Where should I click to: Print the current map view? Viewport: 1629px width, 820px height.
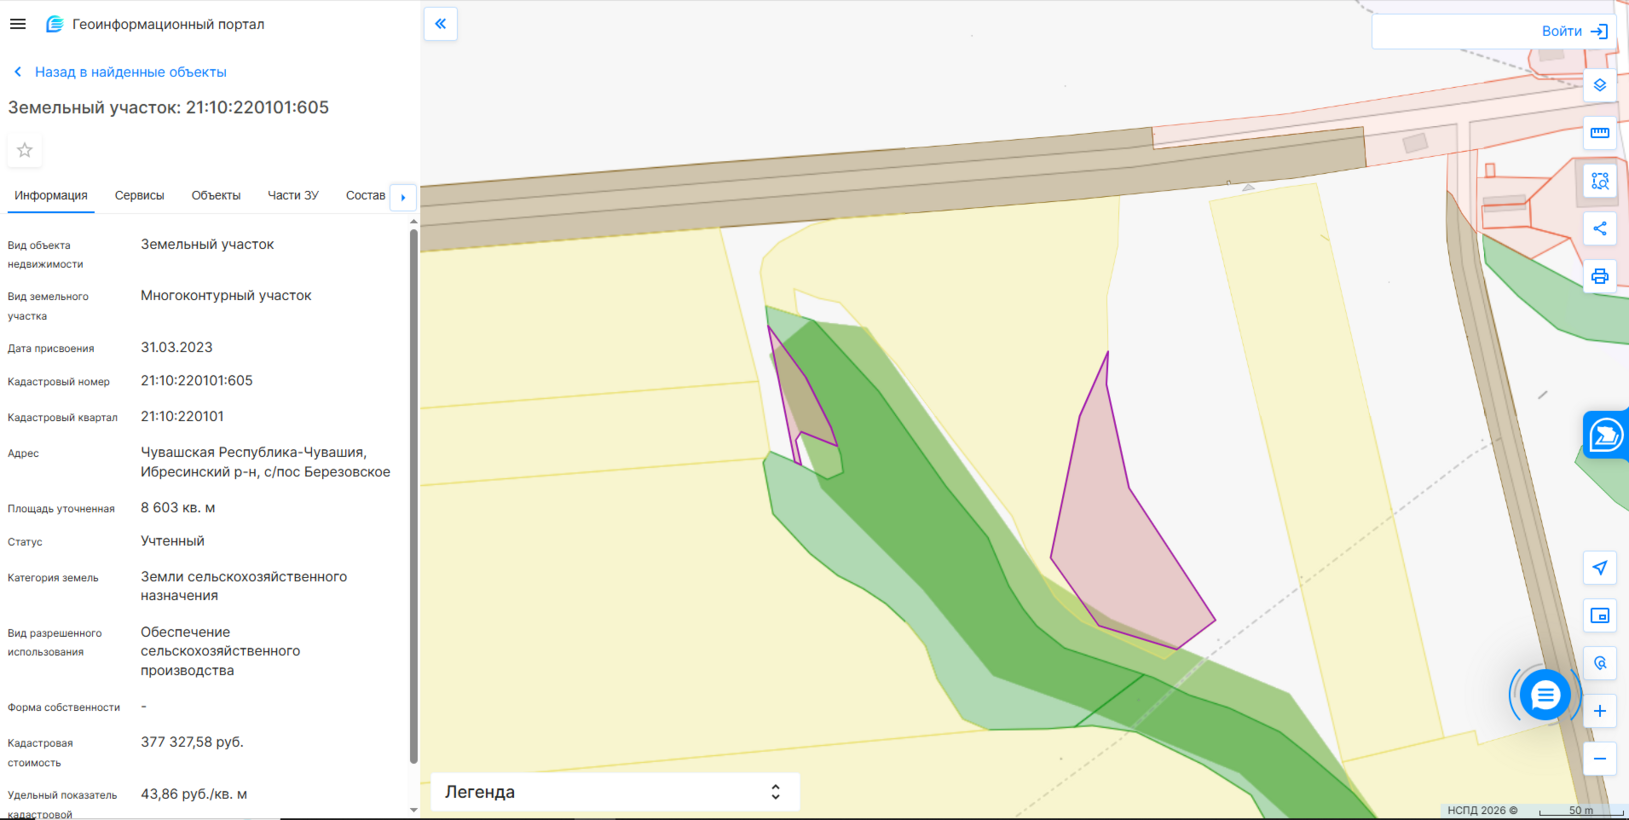(1599, 277)
